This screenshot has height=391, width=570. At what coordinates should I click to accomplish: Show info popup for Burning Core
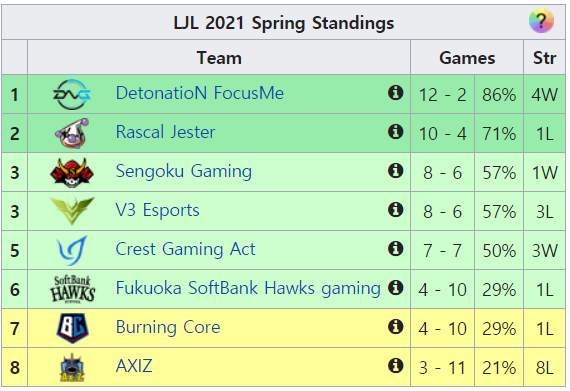click(x=396, y=327)
